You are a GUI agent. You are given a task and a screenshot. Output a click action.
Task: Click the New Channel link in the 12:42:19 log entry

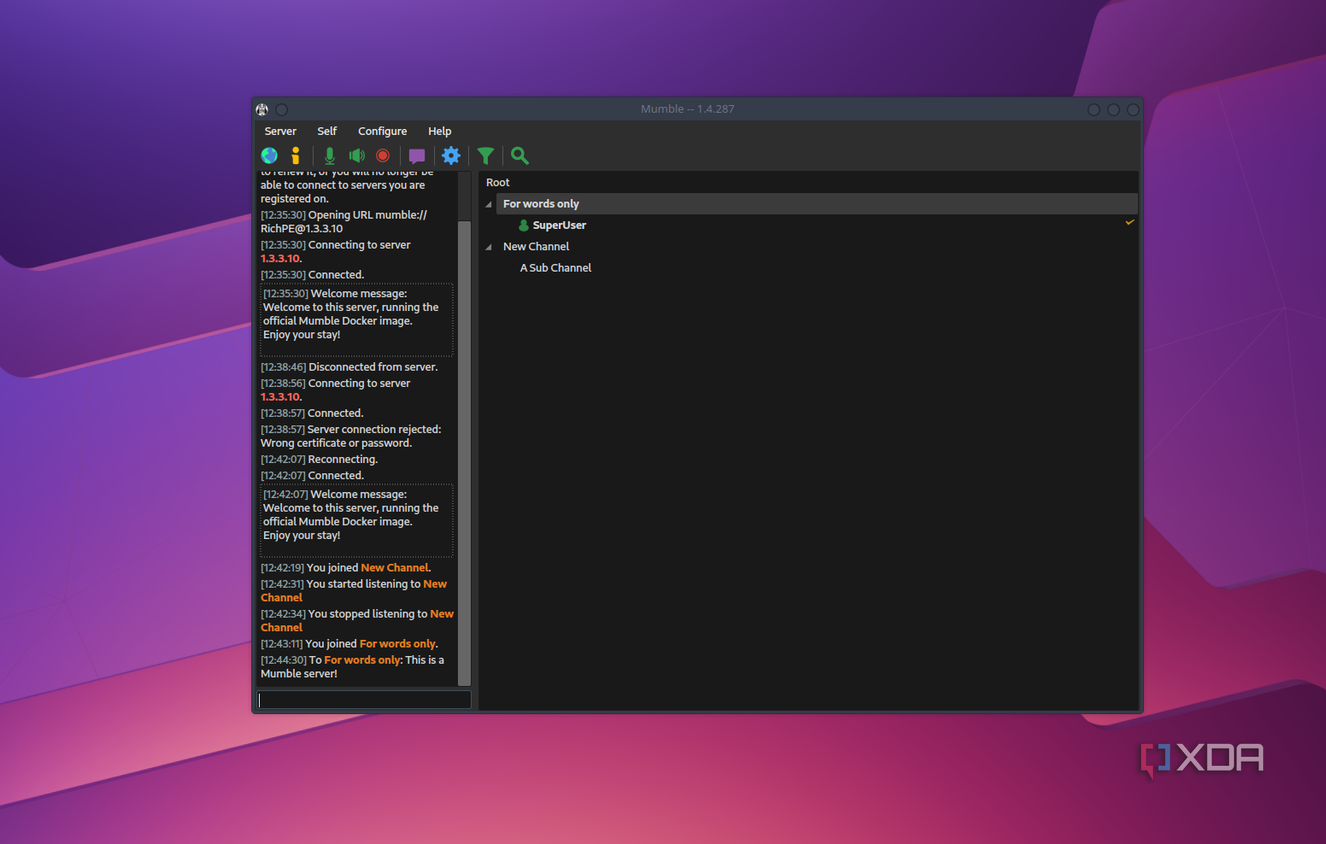[394, 568]
